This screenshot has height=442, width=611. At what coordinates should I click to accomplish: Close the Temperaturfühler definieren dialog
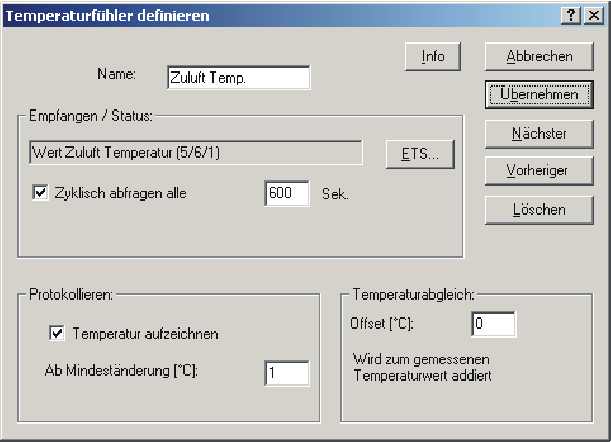click(x=594, y=16)
